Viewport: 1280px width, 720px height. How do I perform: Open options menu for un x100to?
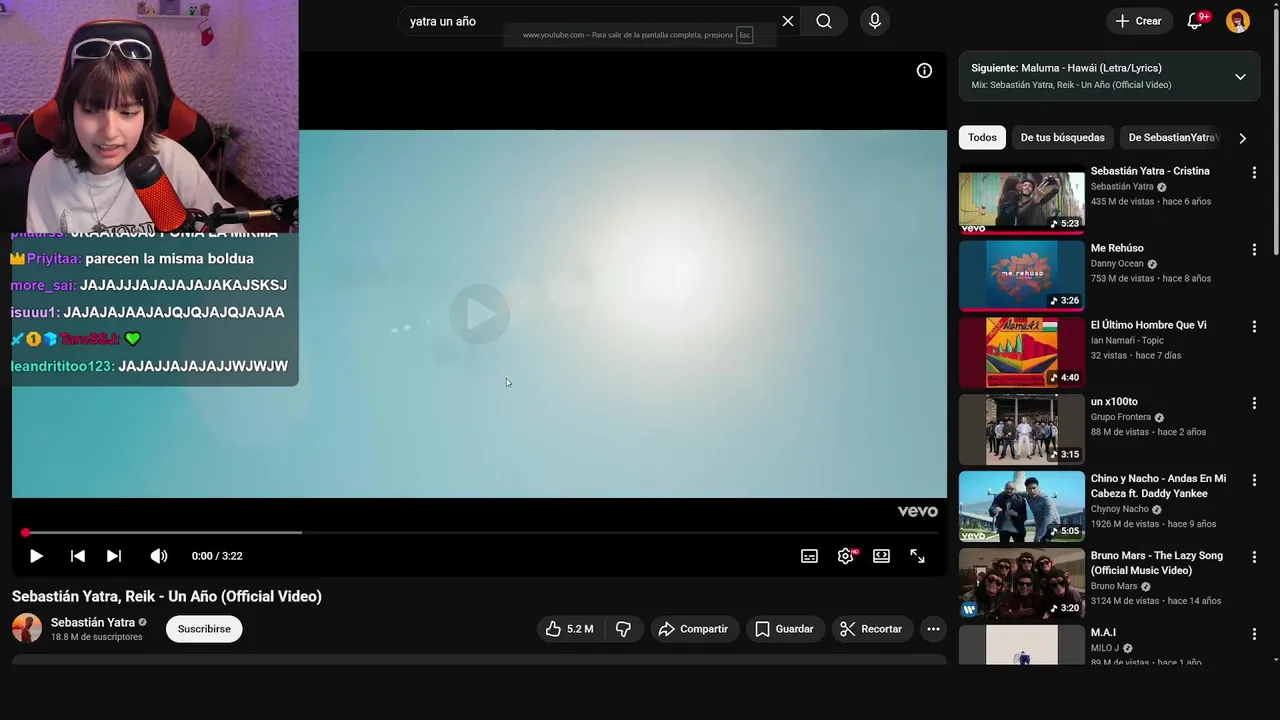(x=1254, y=403)
